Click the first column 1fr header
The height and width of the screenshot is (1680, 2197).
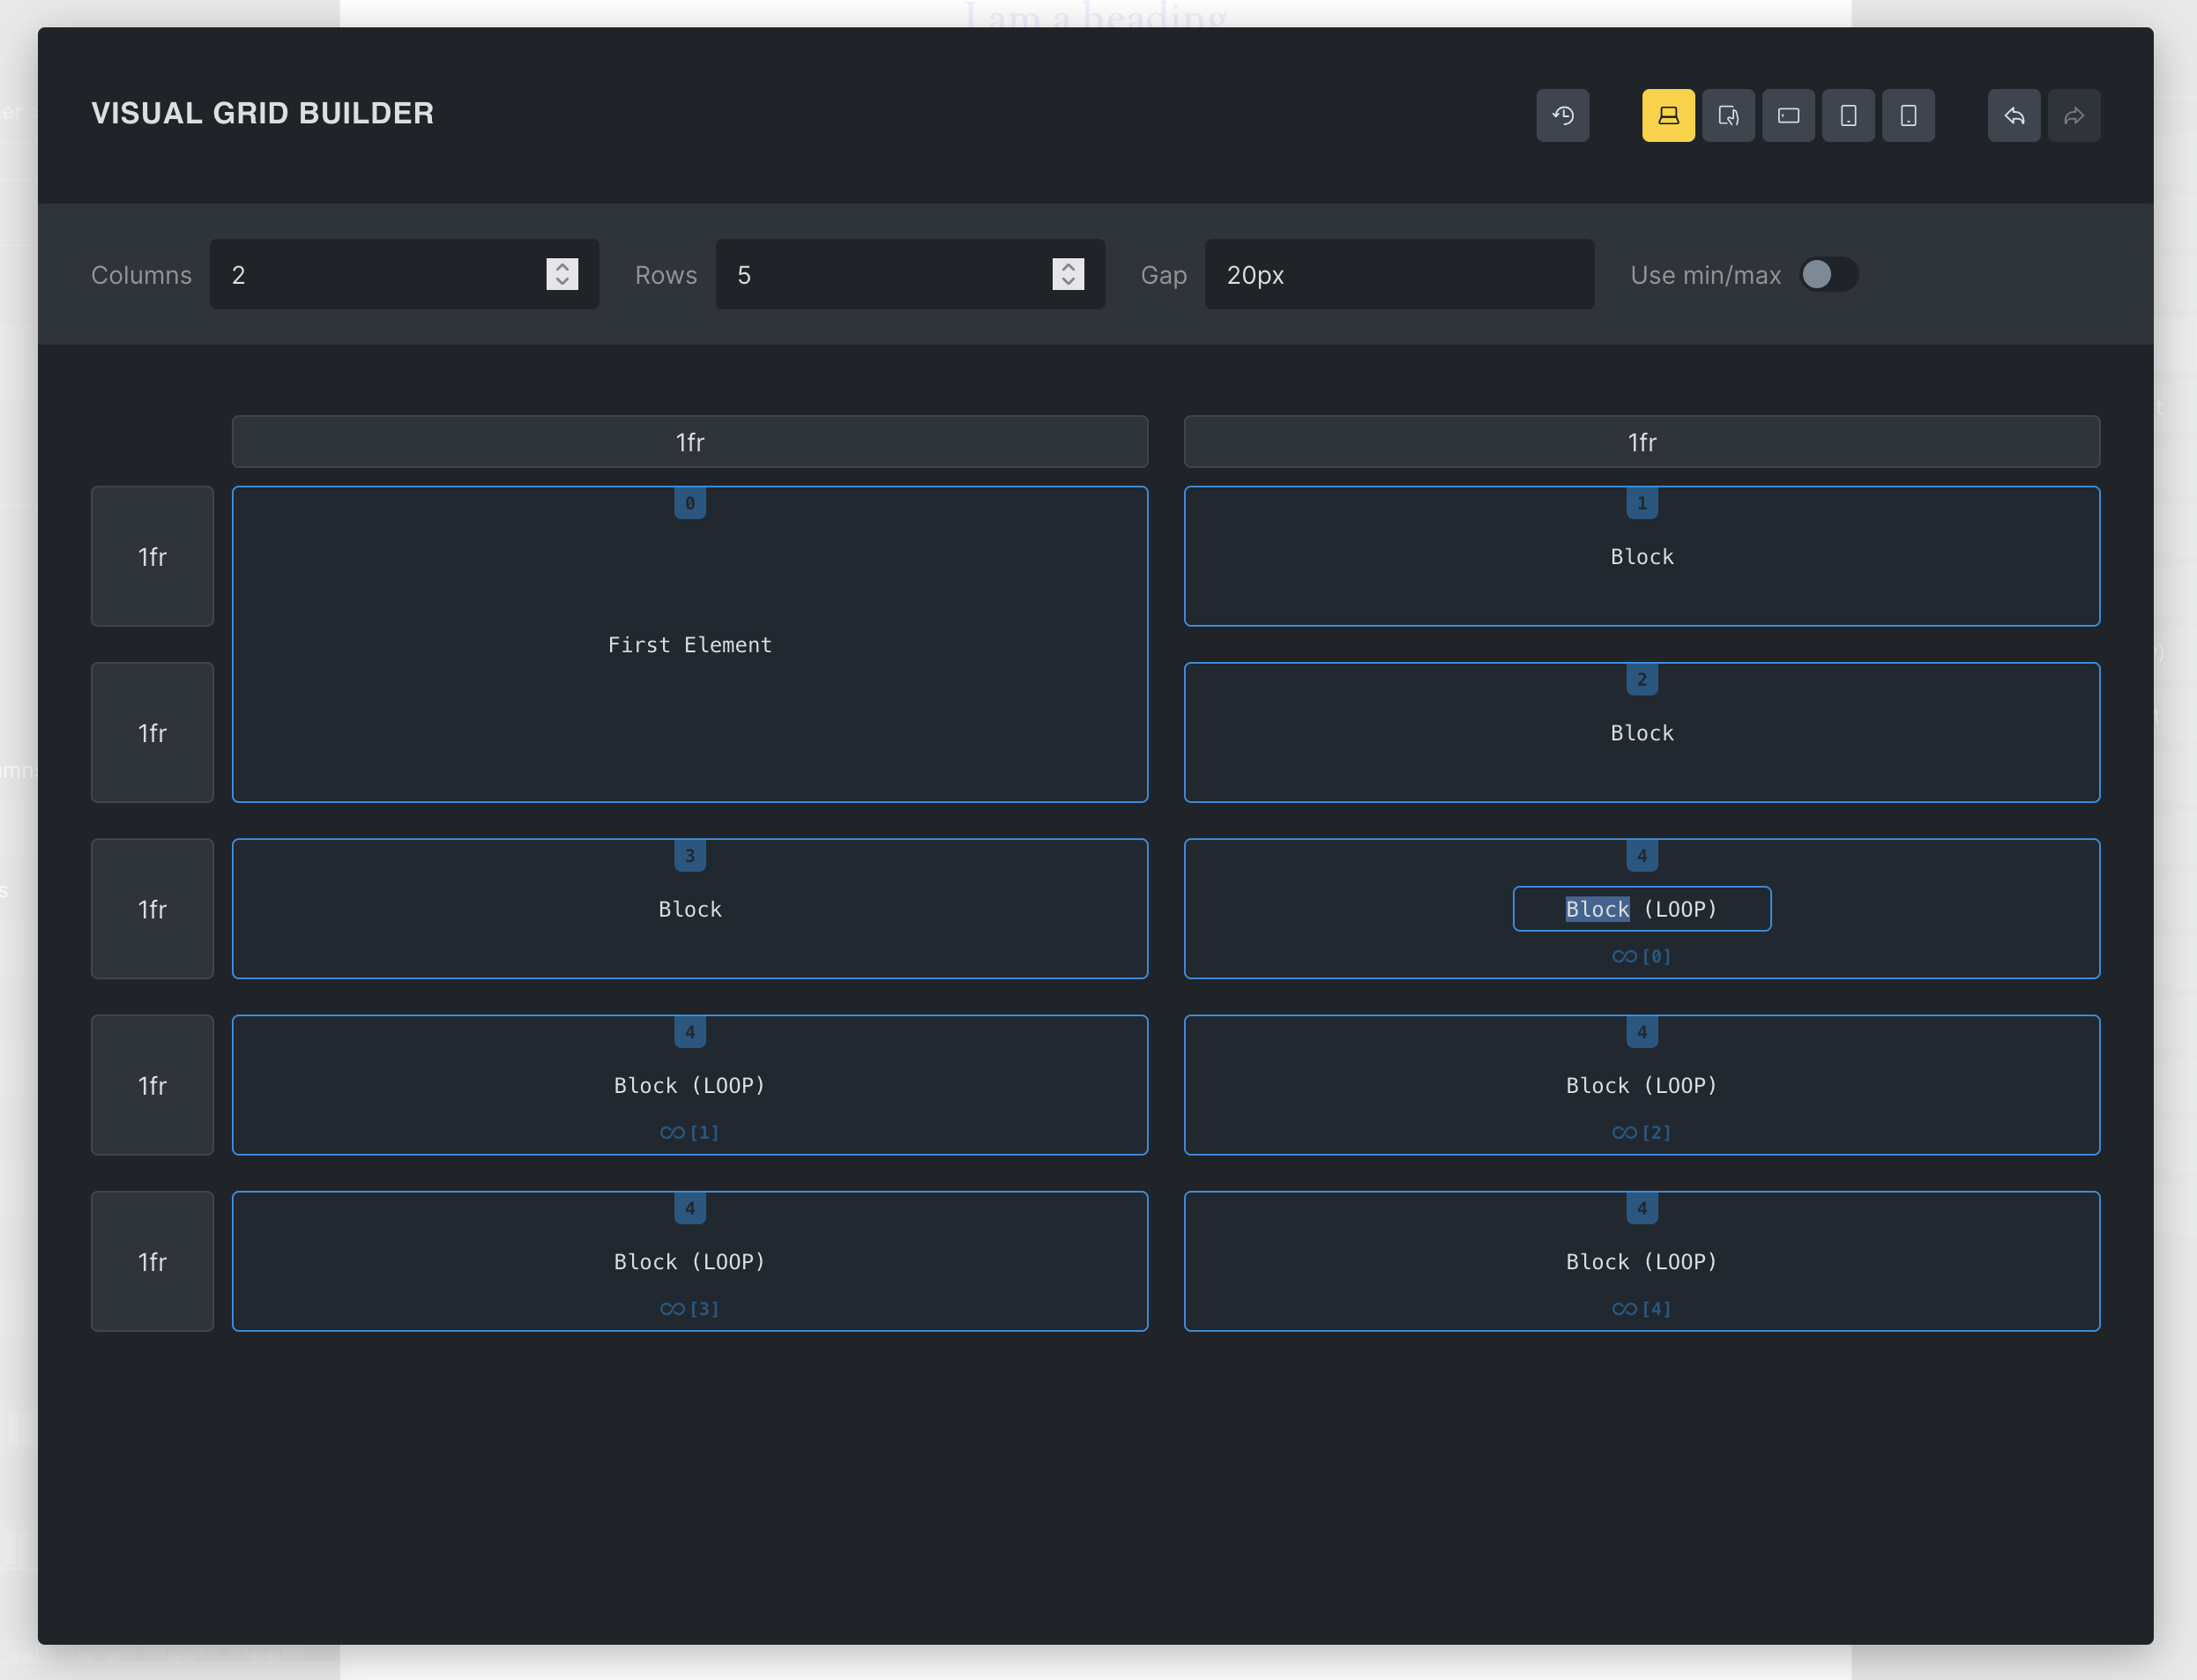[689, 442]
